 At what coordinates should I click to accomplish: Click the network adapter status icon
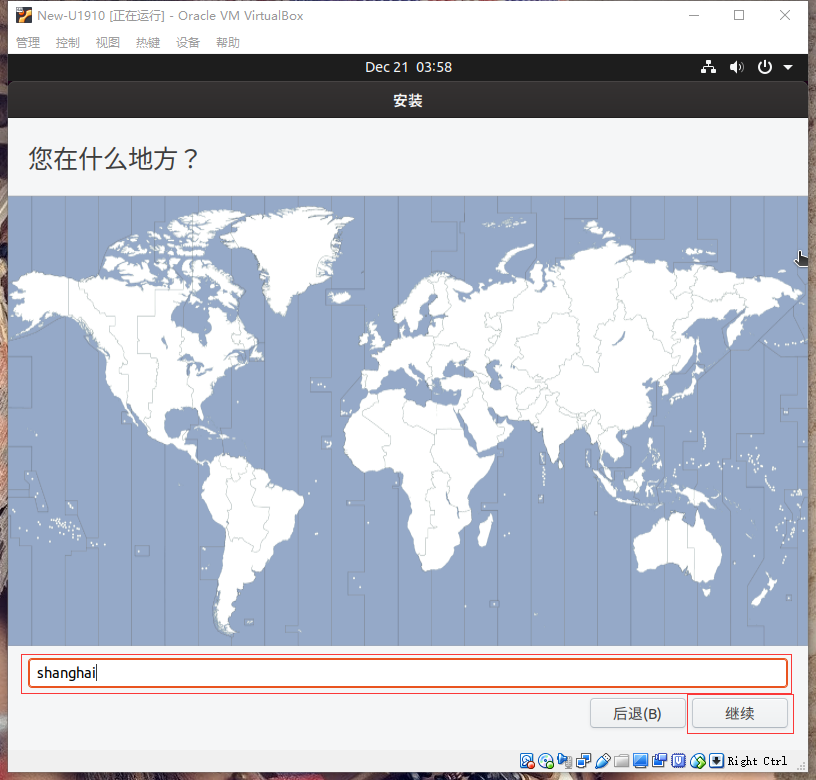click(583, 761)
